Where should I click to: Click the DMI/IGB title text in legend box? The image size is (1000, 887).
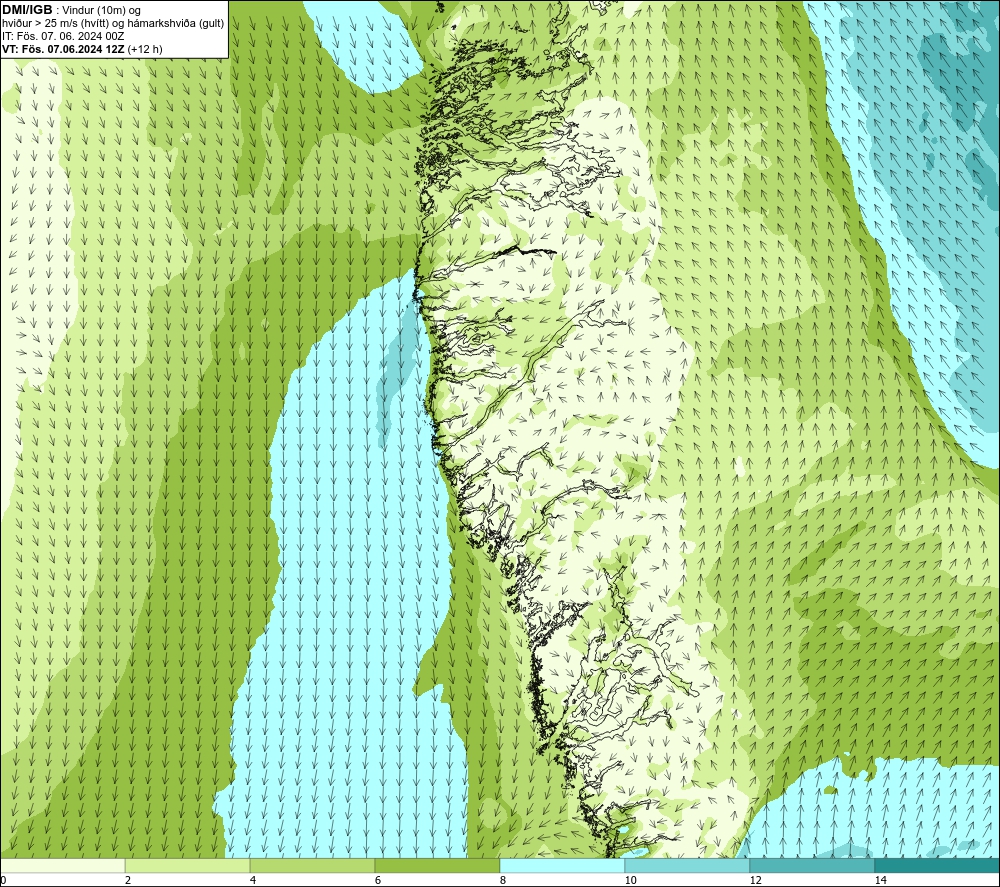(x=27, y=10)
